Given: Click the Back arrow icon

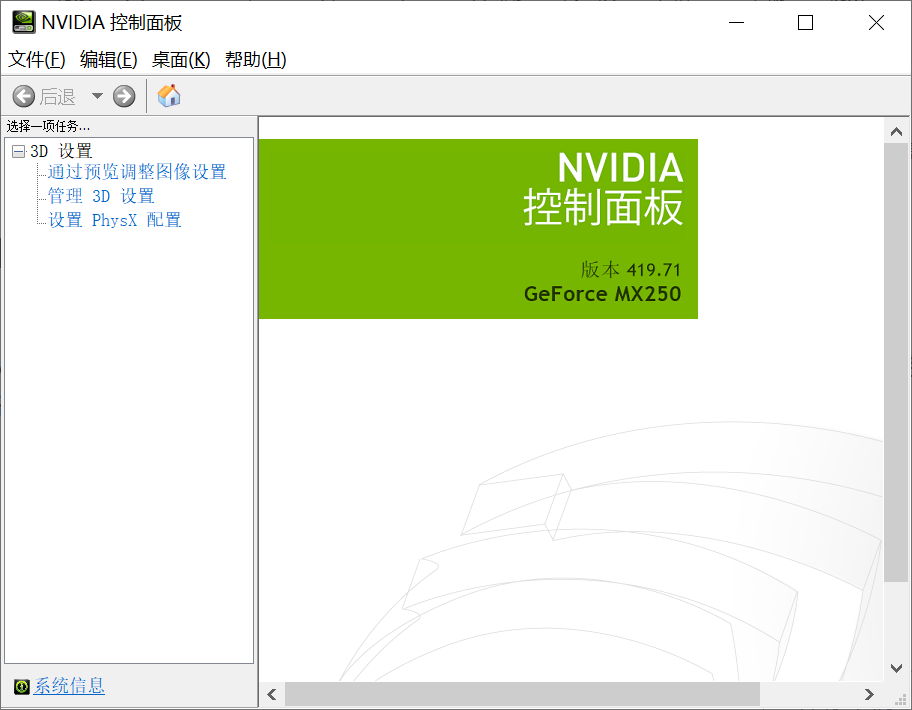Looking at the screenshot, I should click(24, 97).
